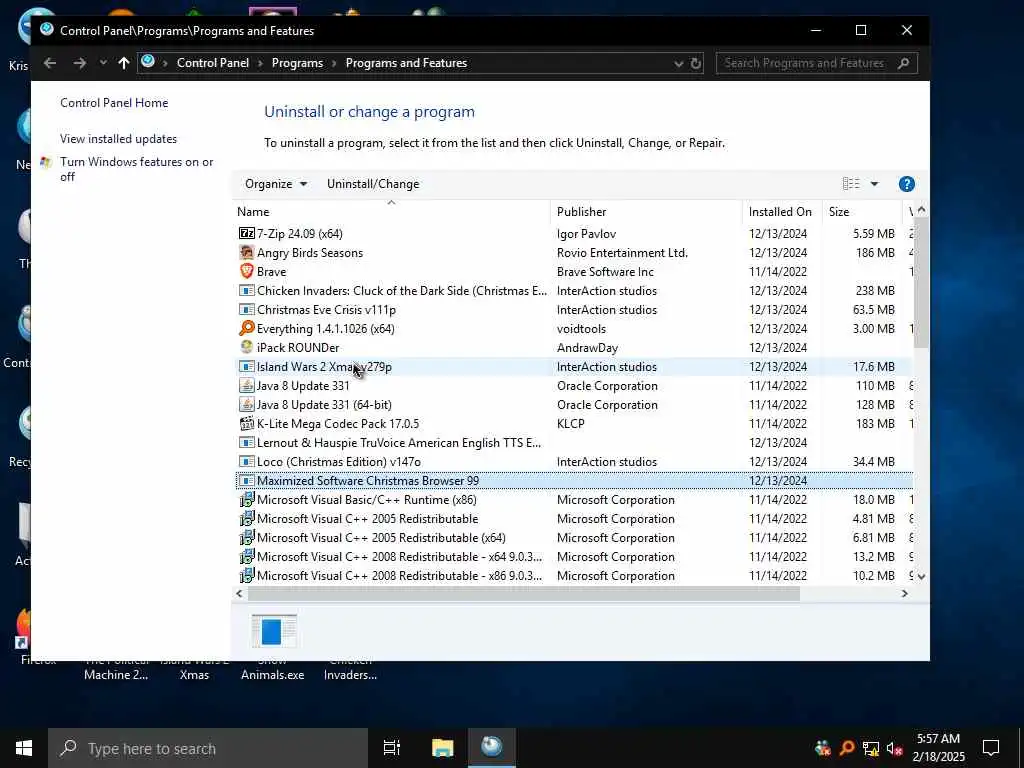Sort by the Installed On column header
The image size is (1024, 768).
coord(782,212)
